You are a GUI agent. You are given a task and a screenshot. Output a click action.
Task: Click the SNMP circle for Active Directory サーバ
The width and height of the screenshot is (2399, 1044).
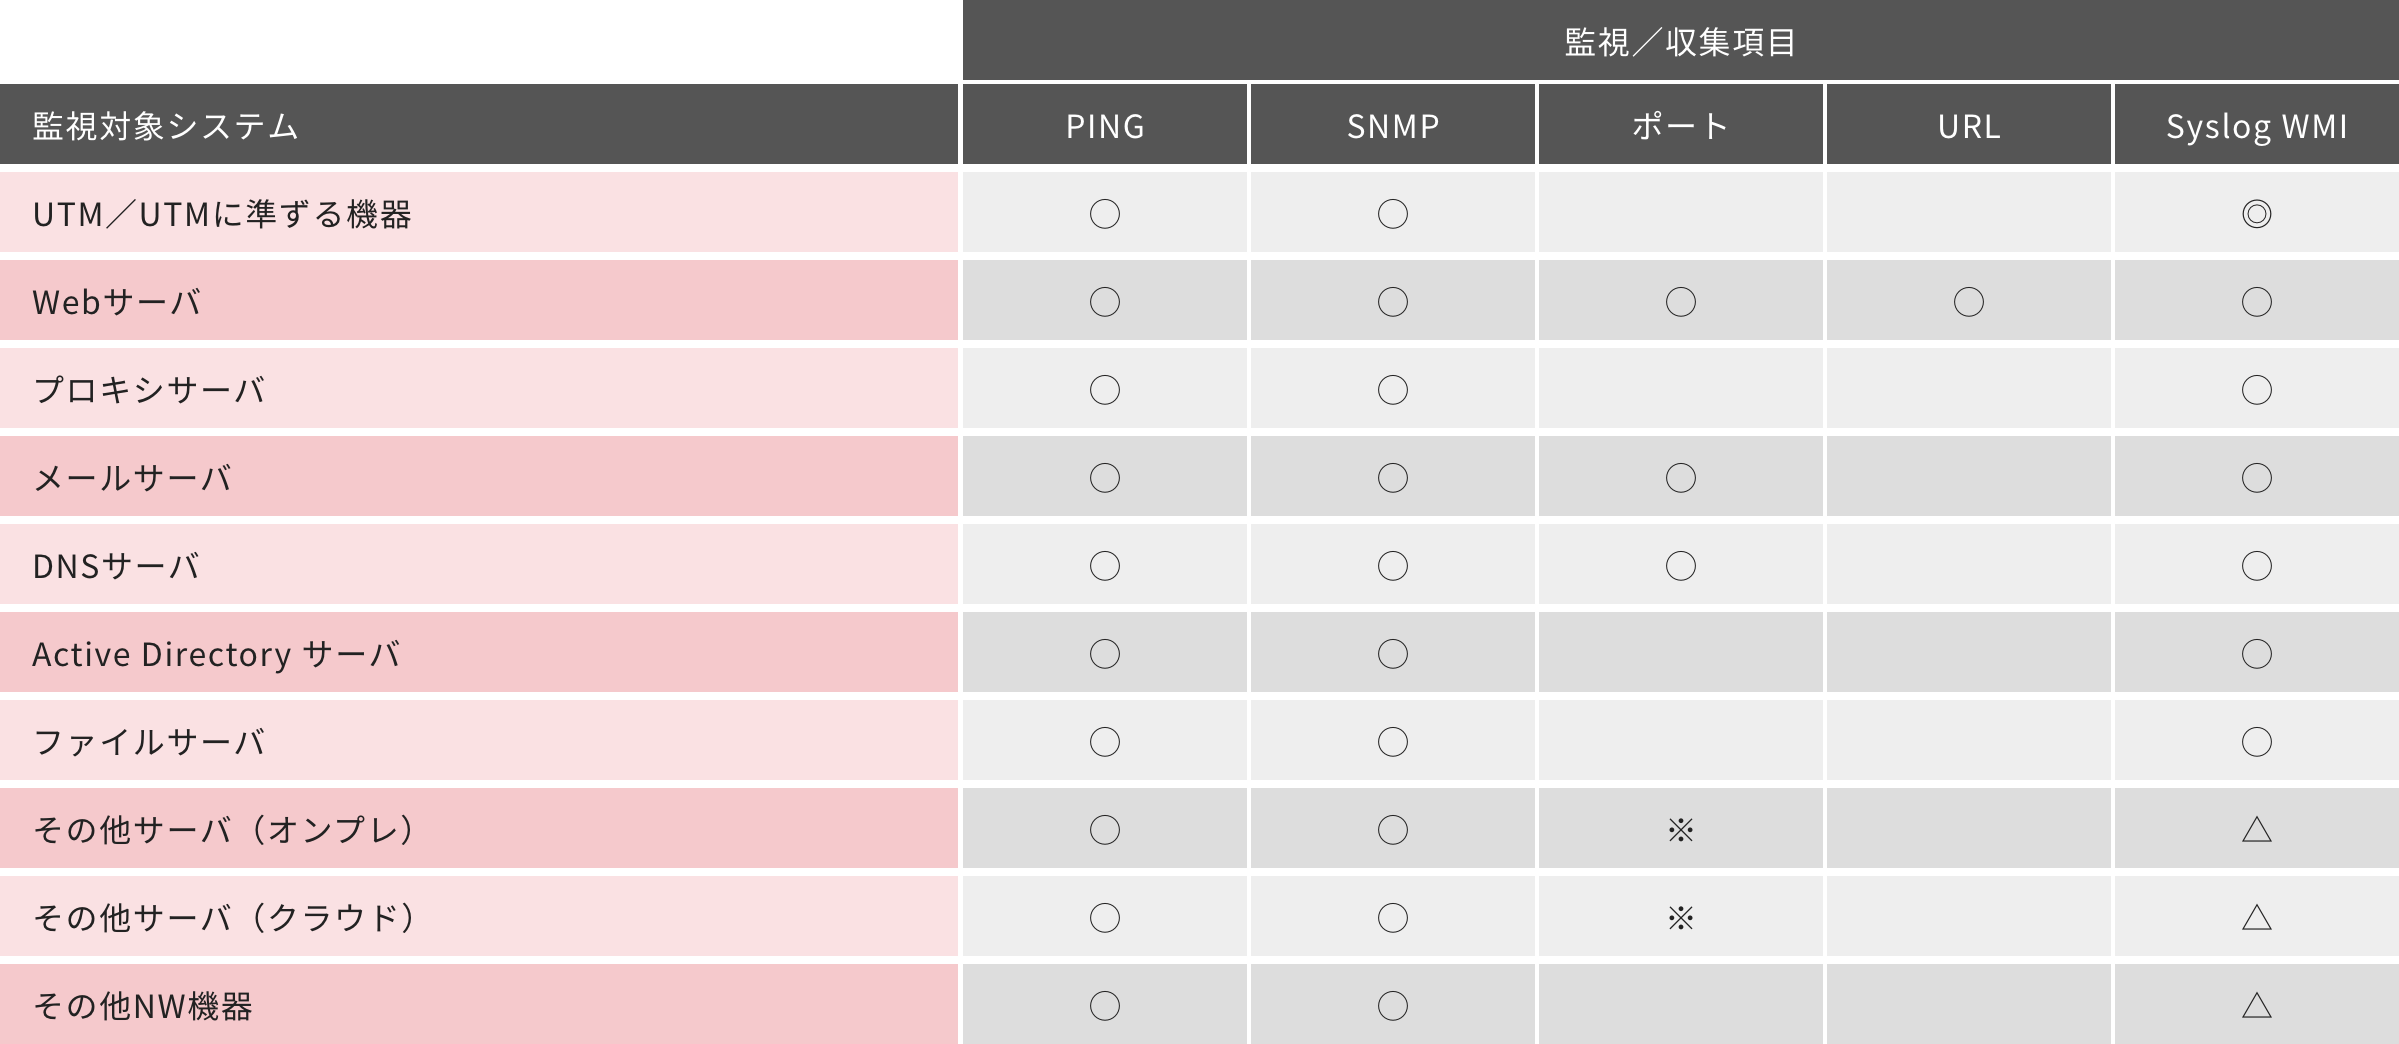point(1392,654)
